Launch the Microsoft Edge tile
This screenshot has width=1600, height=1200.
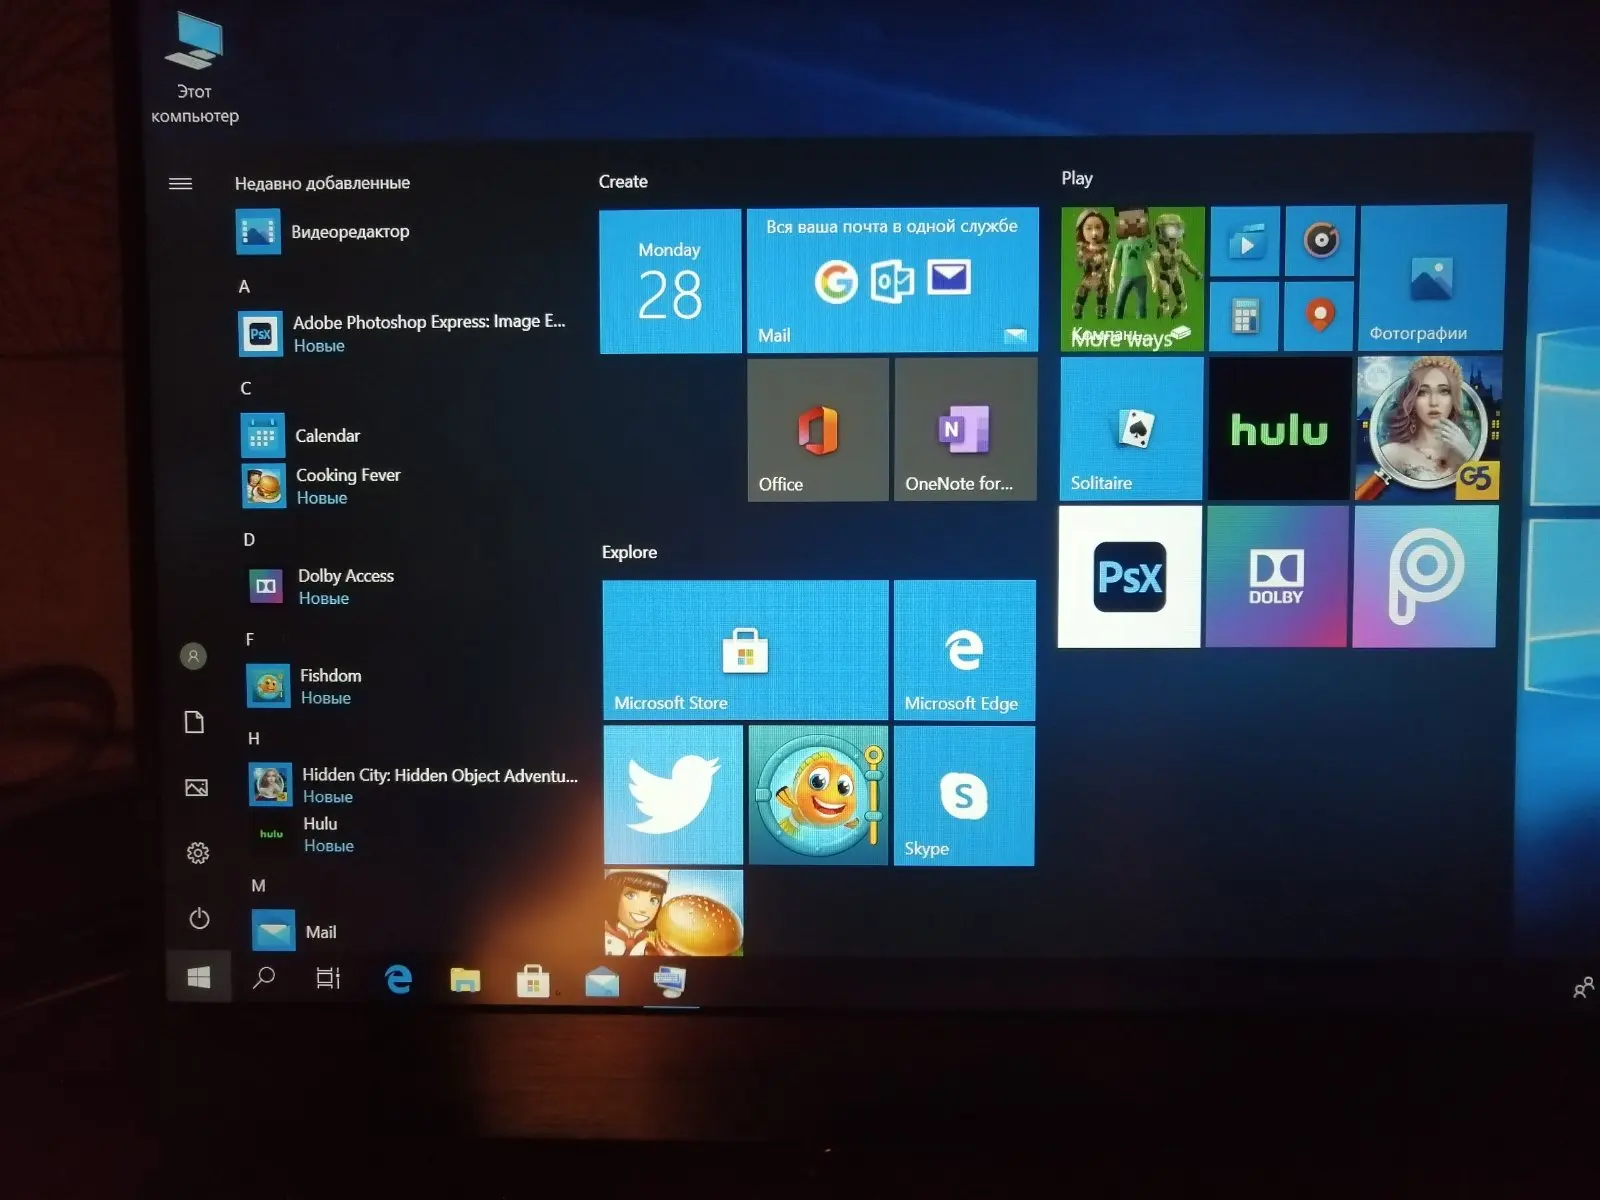(965, 650)
